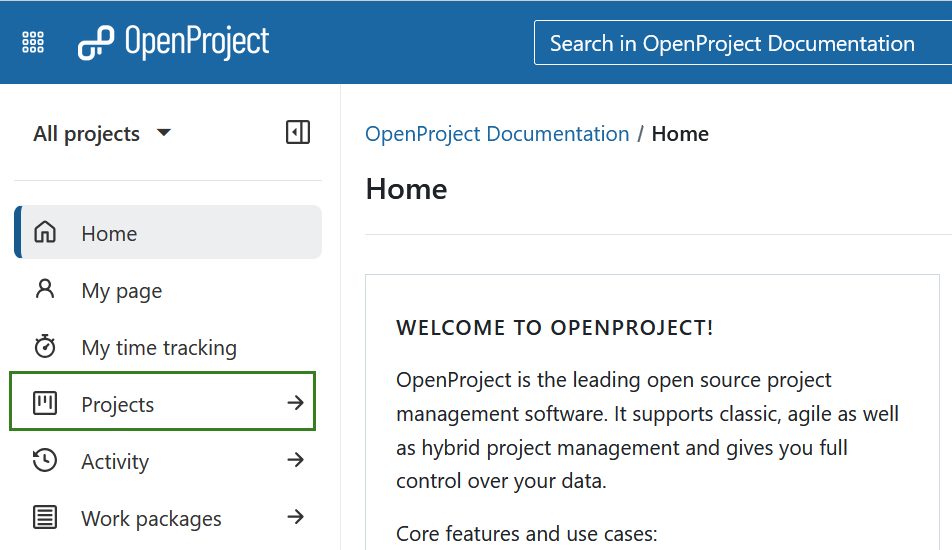Click the My time tracking stopwatch icon

(45, 347)
